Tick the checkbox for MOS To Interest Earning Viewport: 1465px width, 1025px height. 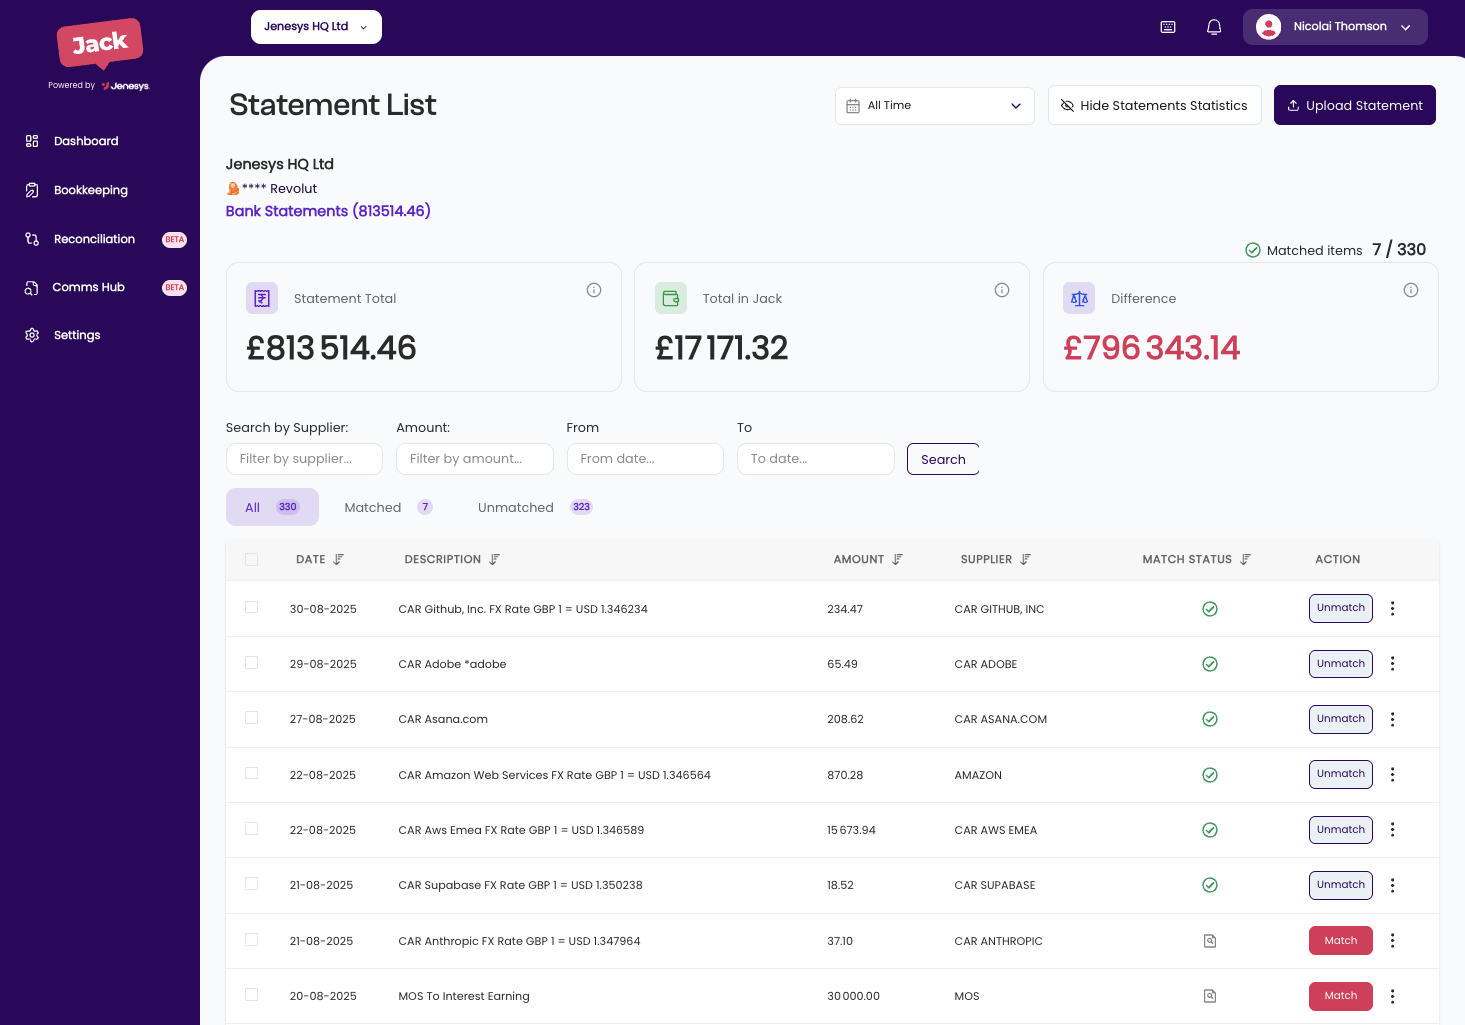pyautogui.click(x=251, y=995)
